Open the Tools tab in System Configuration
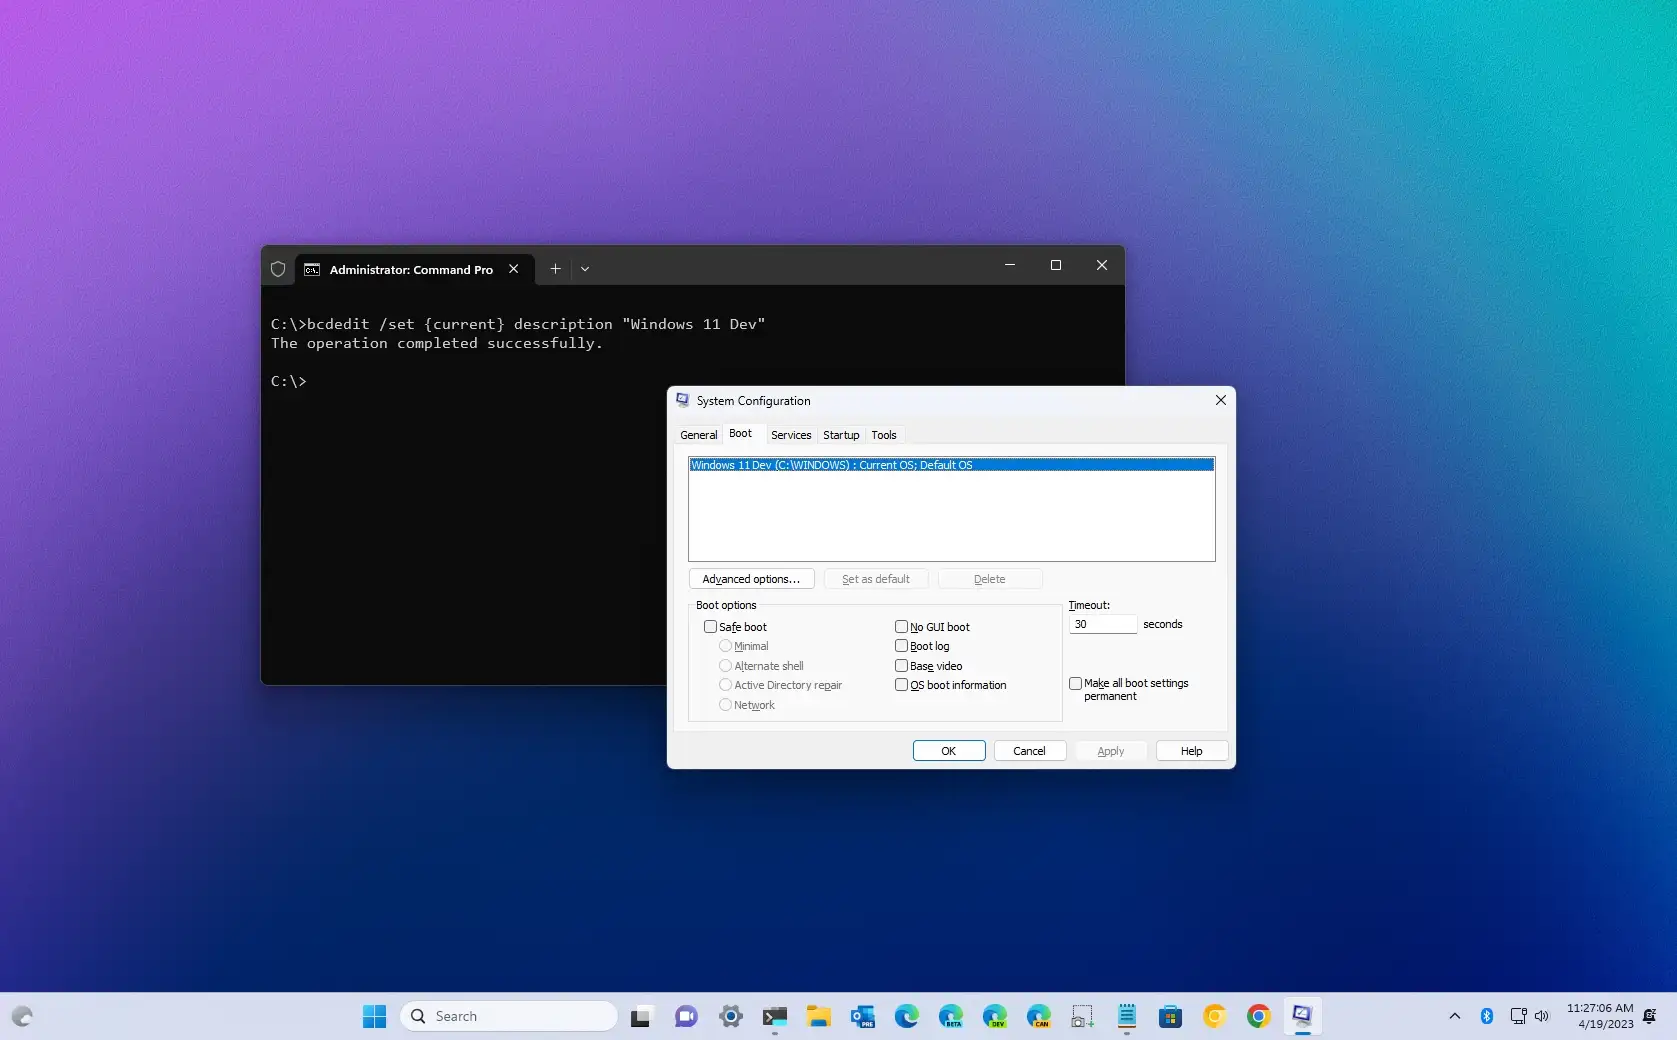This screenshot has width=1677, height=1040. pos(883,435)
